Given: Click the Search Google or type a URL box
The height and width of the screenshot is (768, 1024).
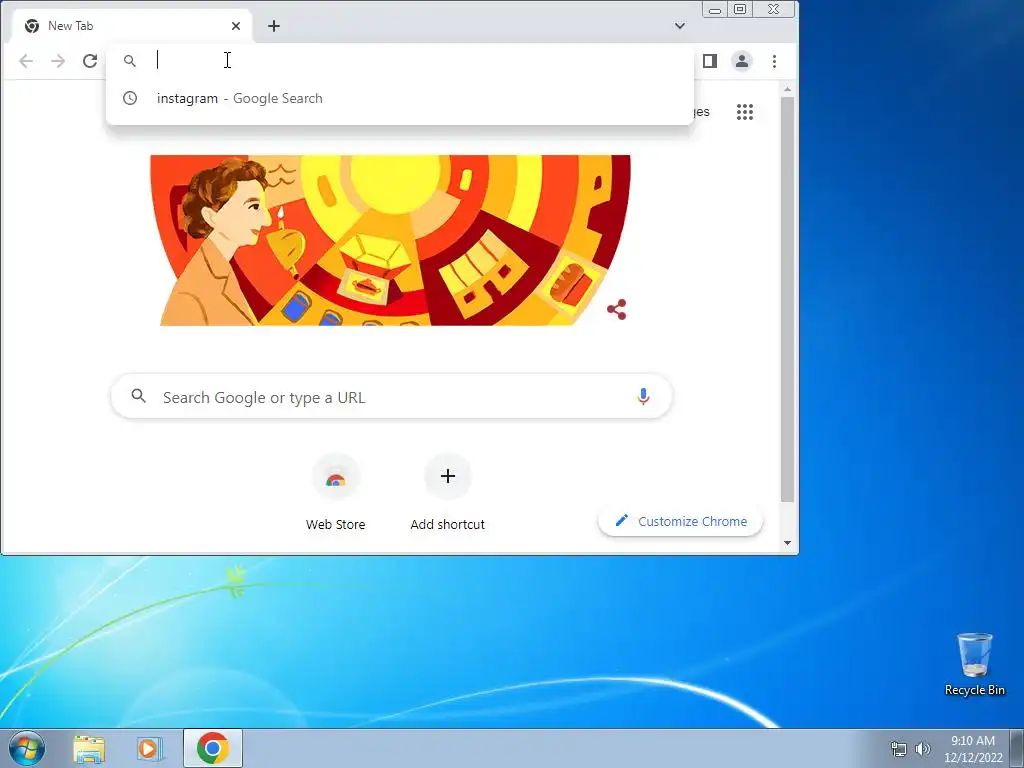Looking at the screenshot, I should pos(392,397).
